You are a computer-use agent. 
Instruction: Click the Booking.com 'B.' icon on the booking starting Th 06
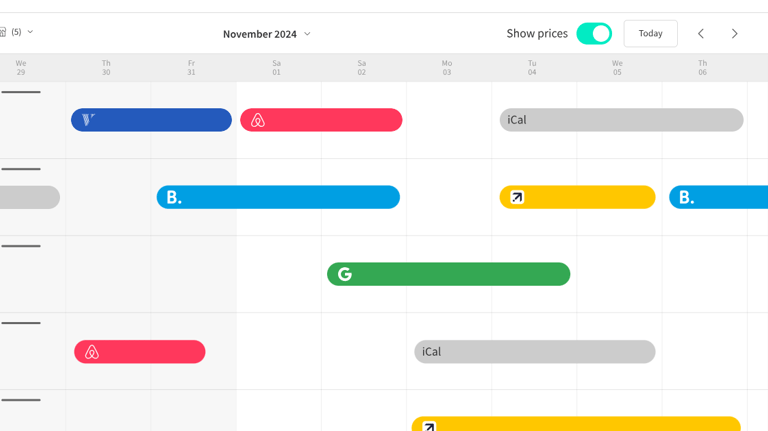point(686,198)
